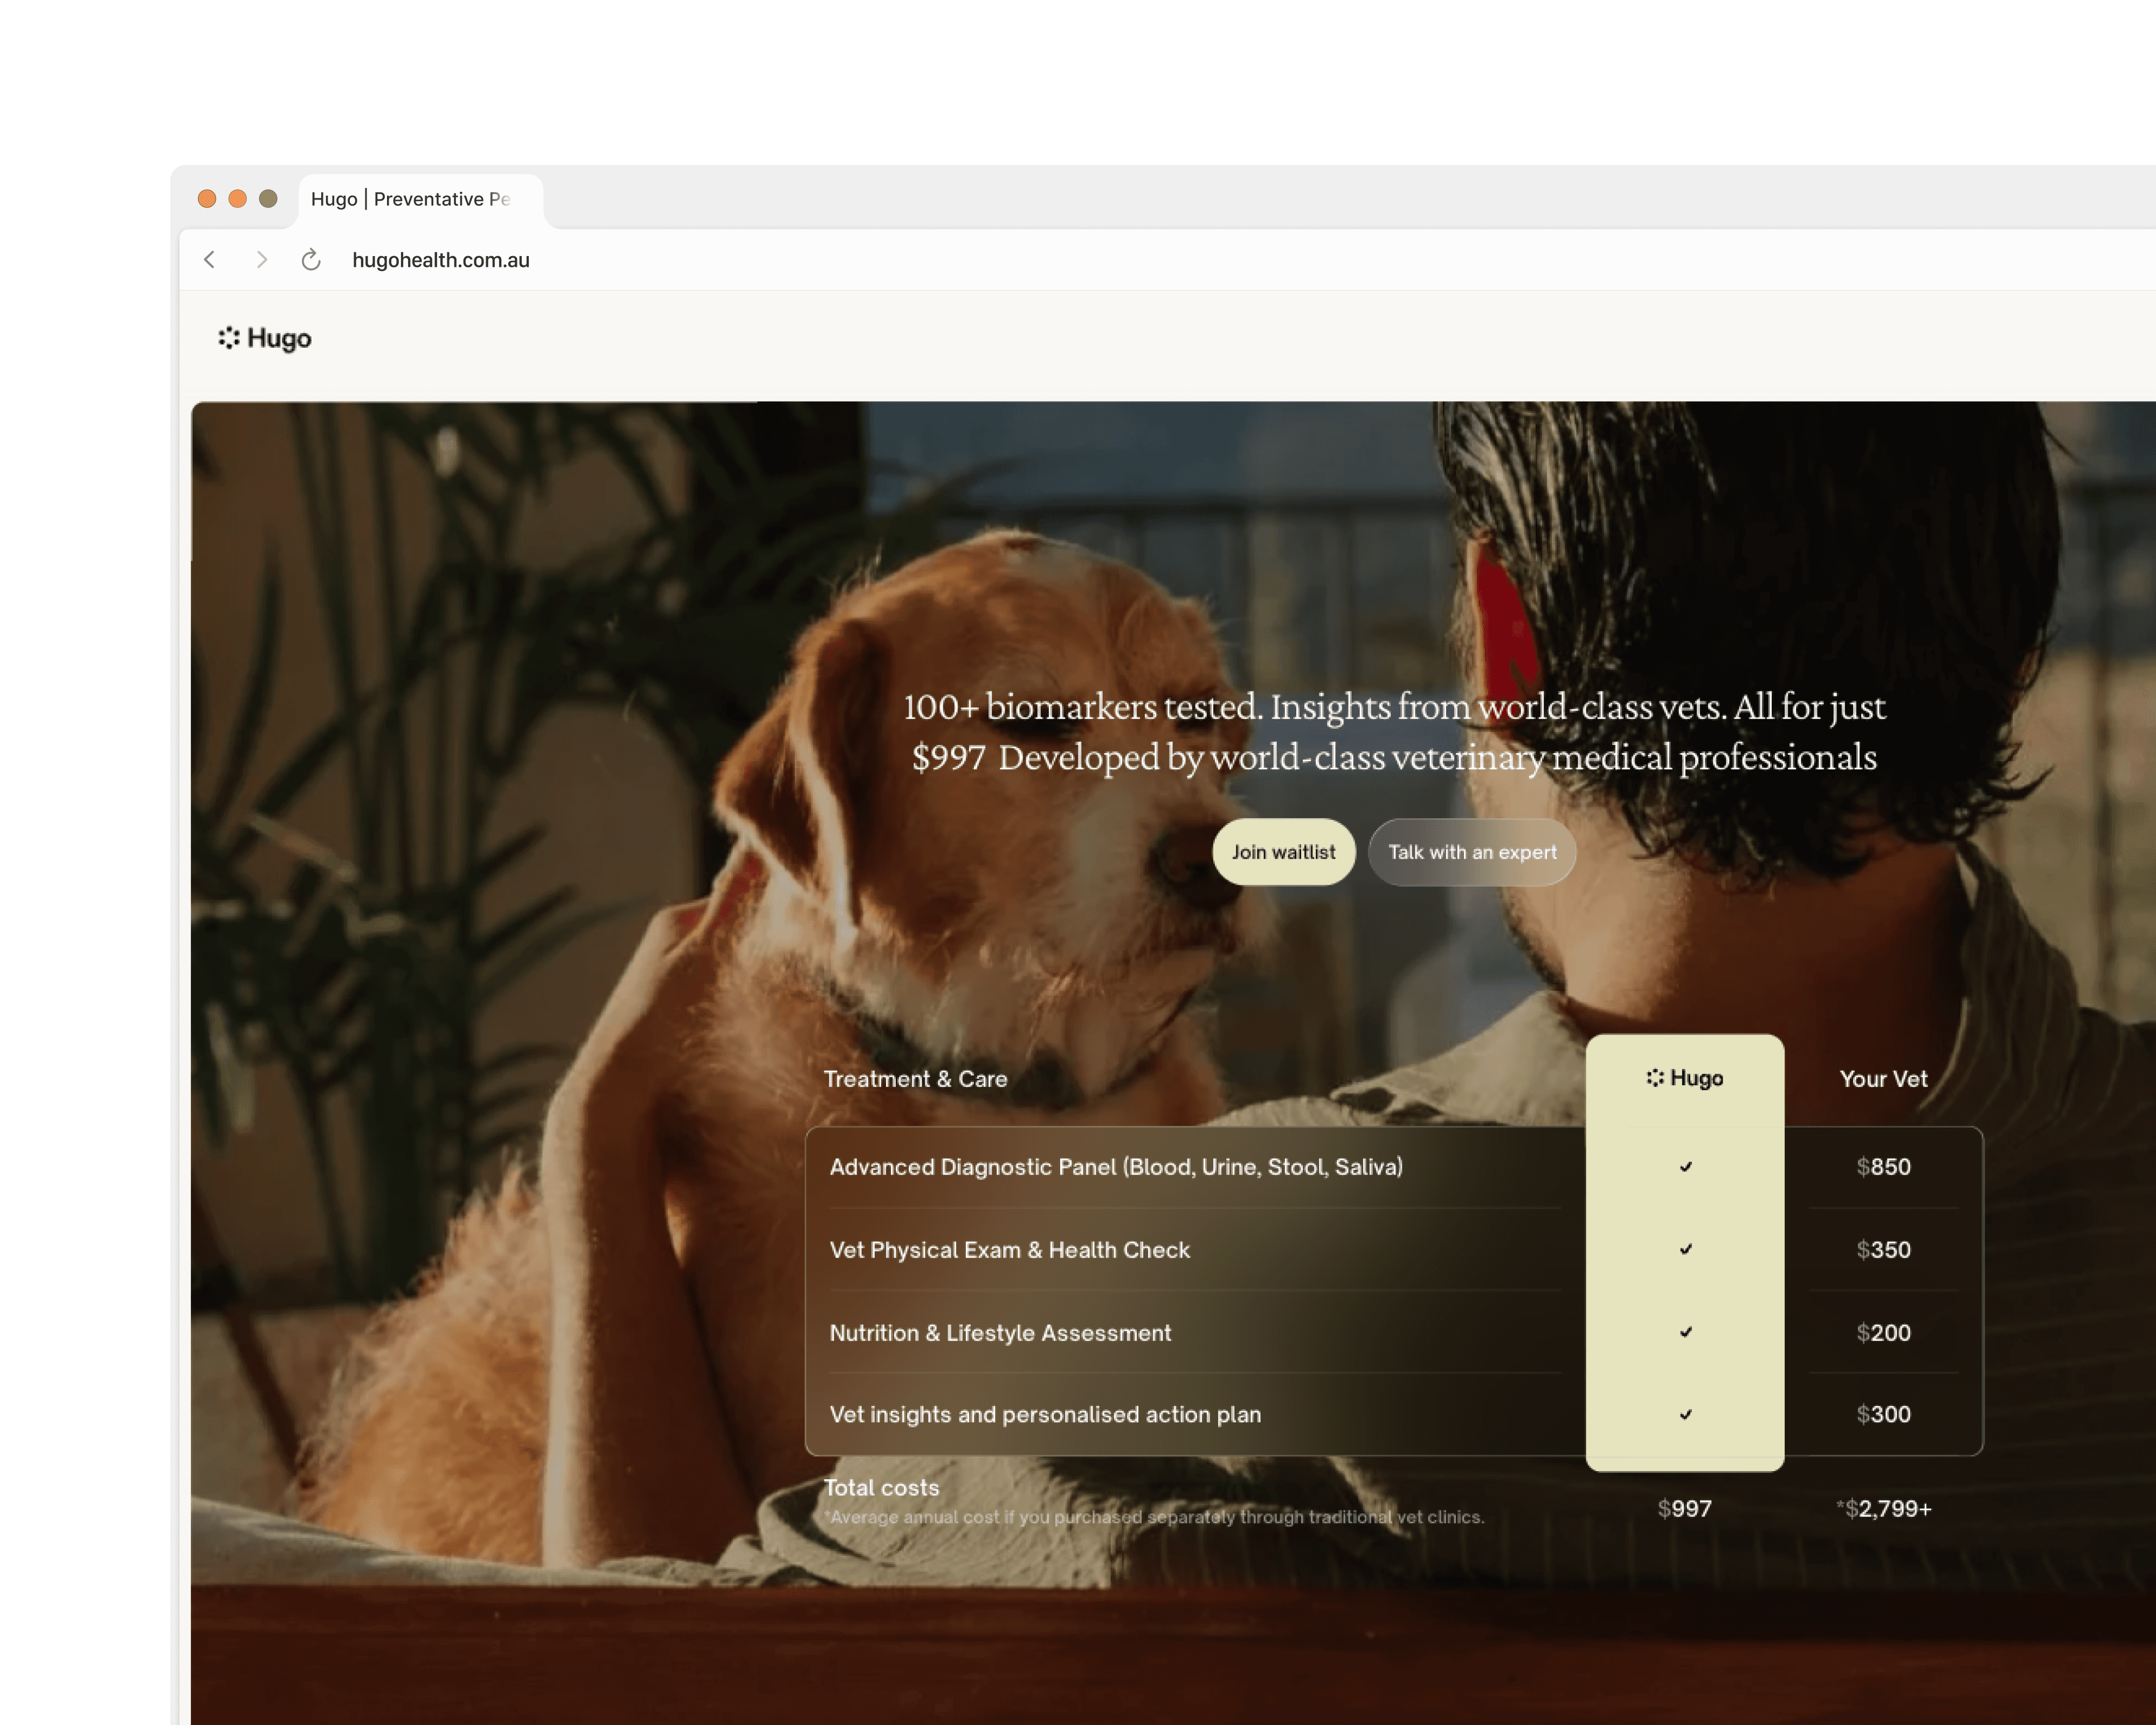
Task: Click the browser forward arrow
Action: click(261, 260)
